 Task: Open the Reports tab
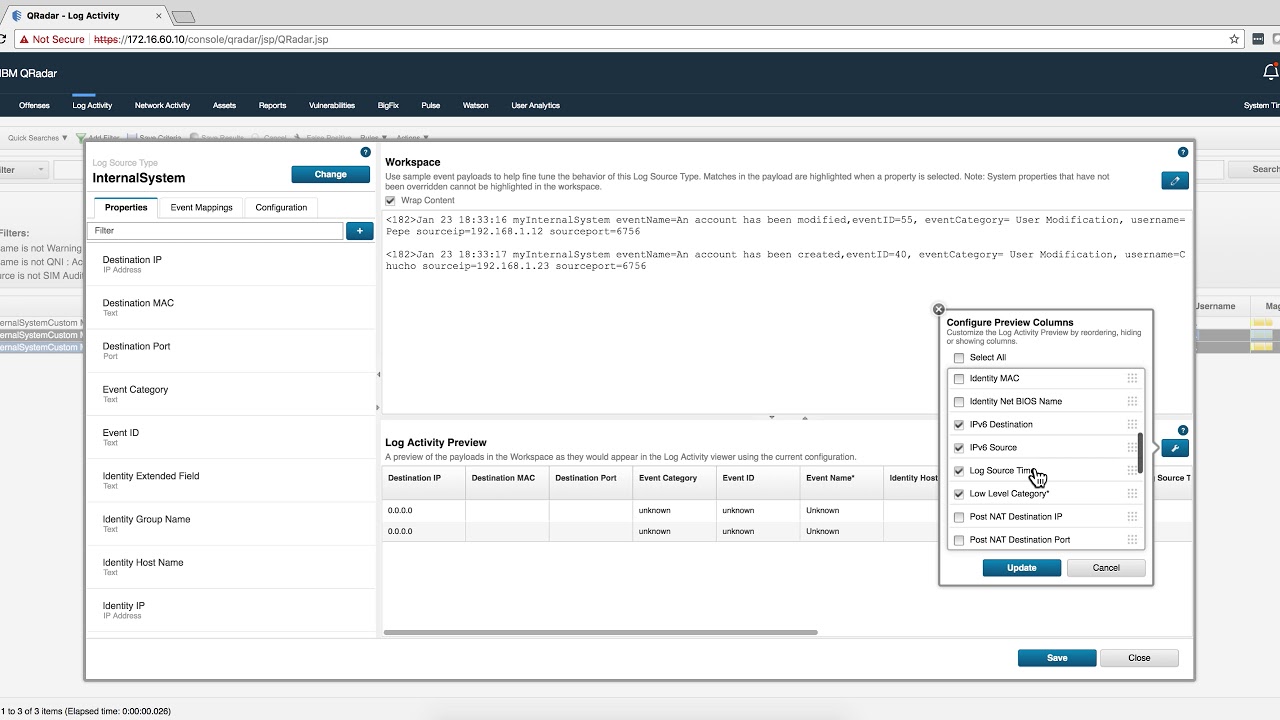272,105
